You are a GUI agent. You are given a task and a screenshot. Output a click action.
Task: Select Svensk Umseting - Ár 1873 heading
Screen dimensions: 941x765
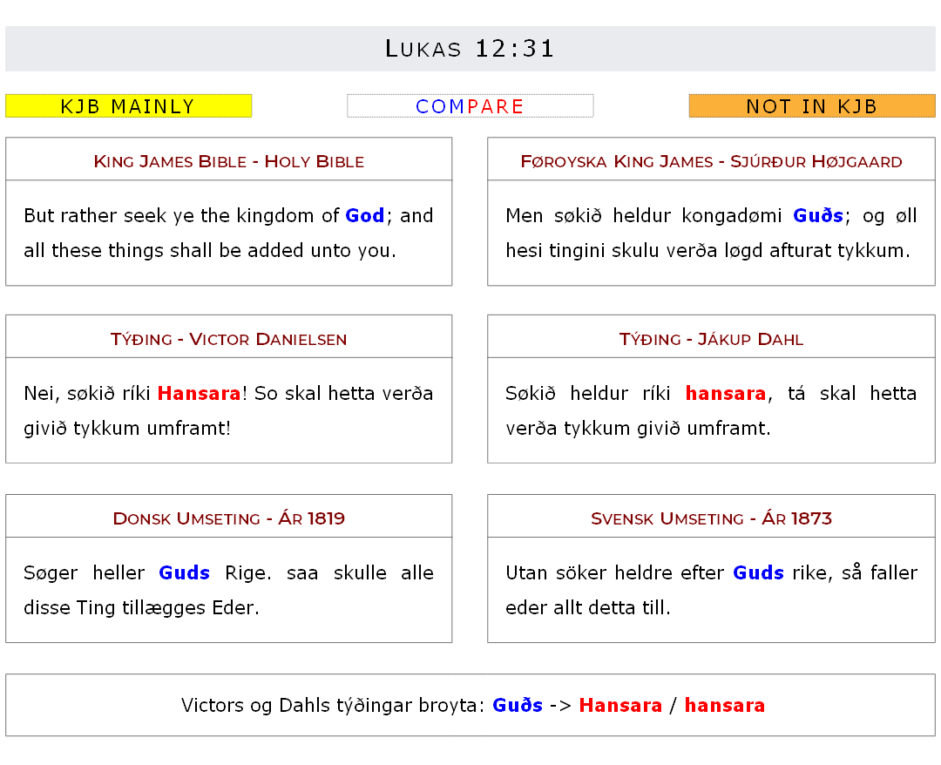pos(711,518)
